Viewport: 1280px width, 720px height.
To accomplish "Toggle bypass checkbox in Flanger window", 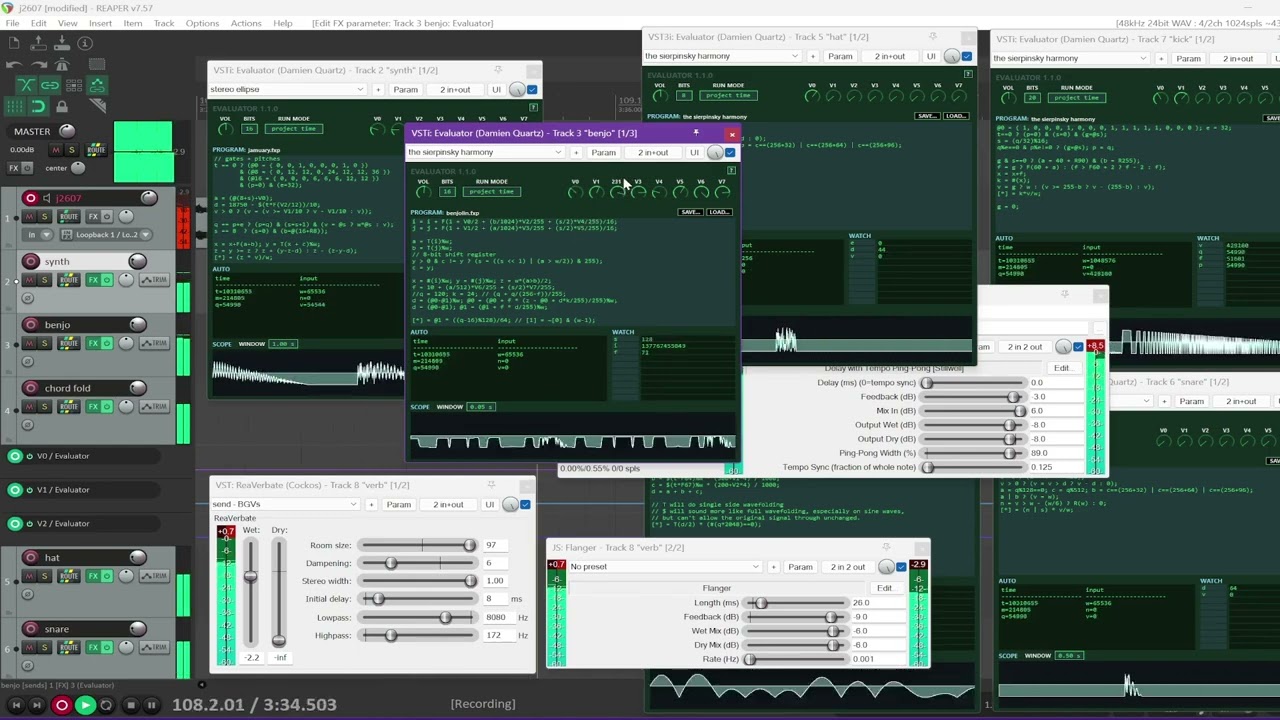I will pos(901,567).
